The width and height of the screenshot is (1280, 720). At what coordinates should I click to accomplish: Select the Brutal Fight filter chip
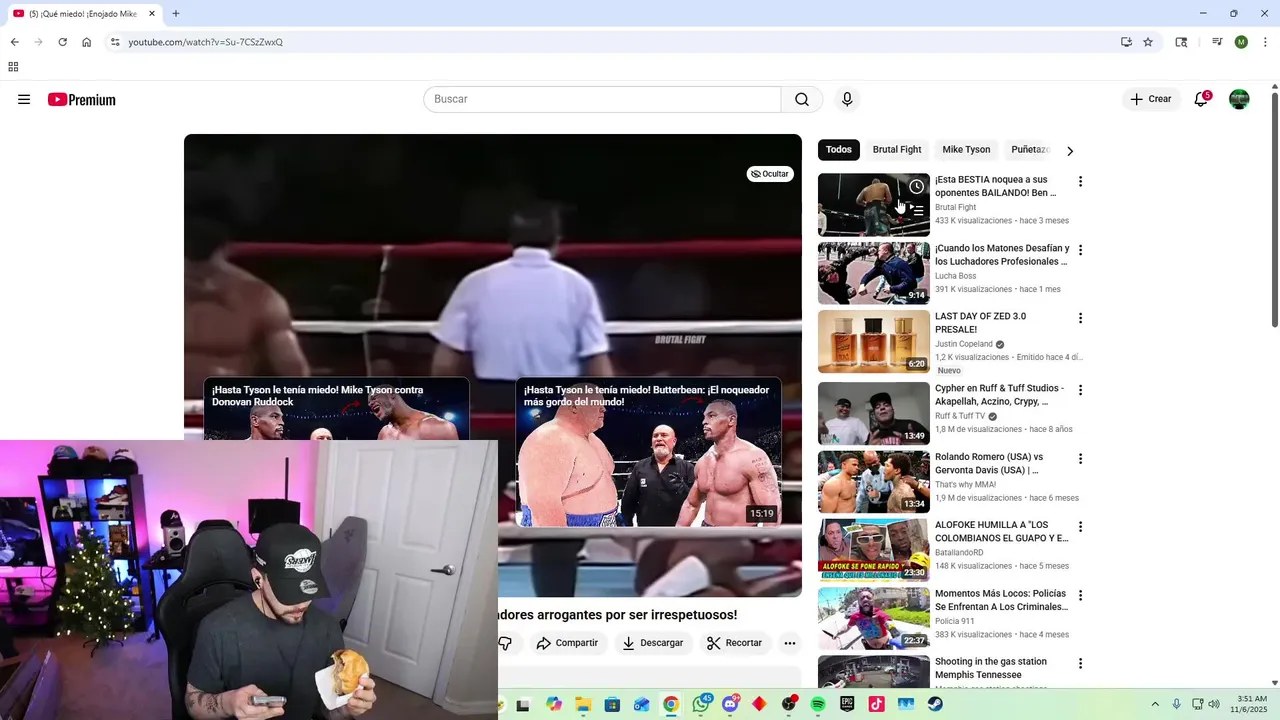897,150
